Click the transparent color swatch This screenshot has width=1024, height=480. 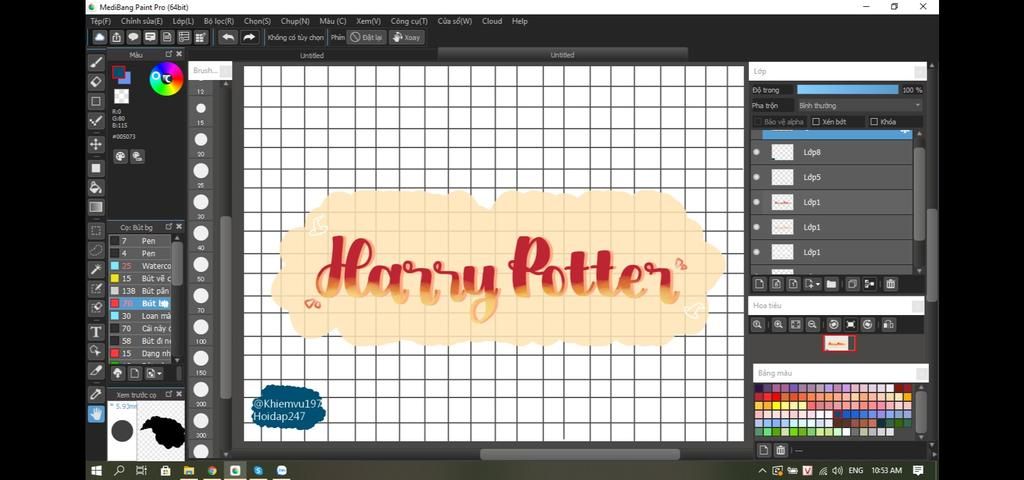(x=121, y=97)
